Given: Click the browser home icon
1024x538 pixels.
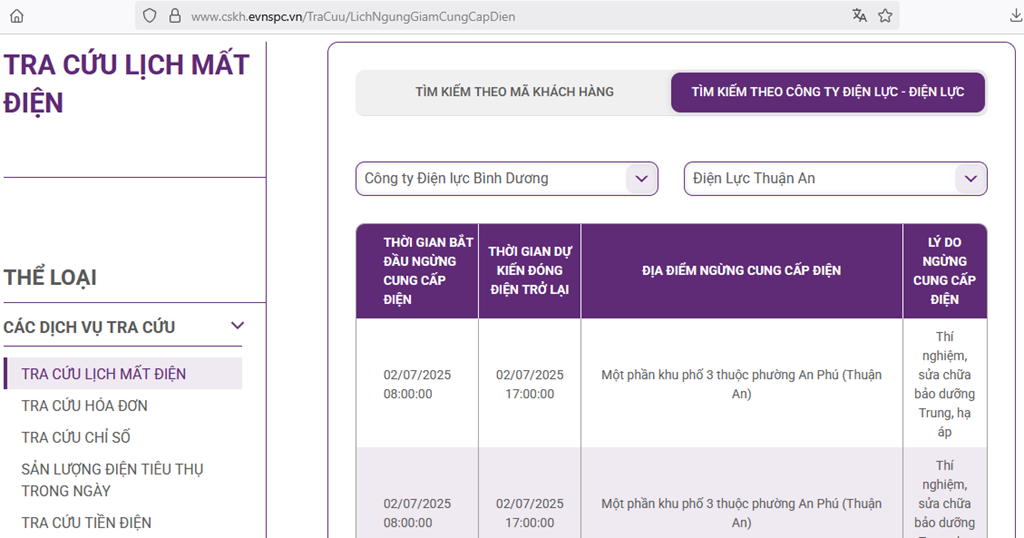Looking at the screenshot, I should 16,16.
